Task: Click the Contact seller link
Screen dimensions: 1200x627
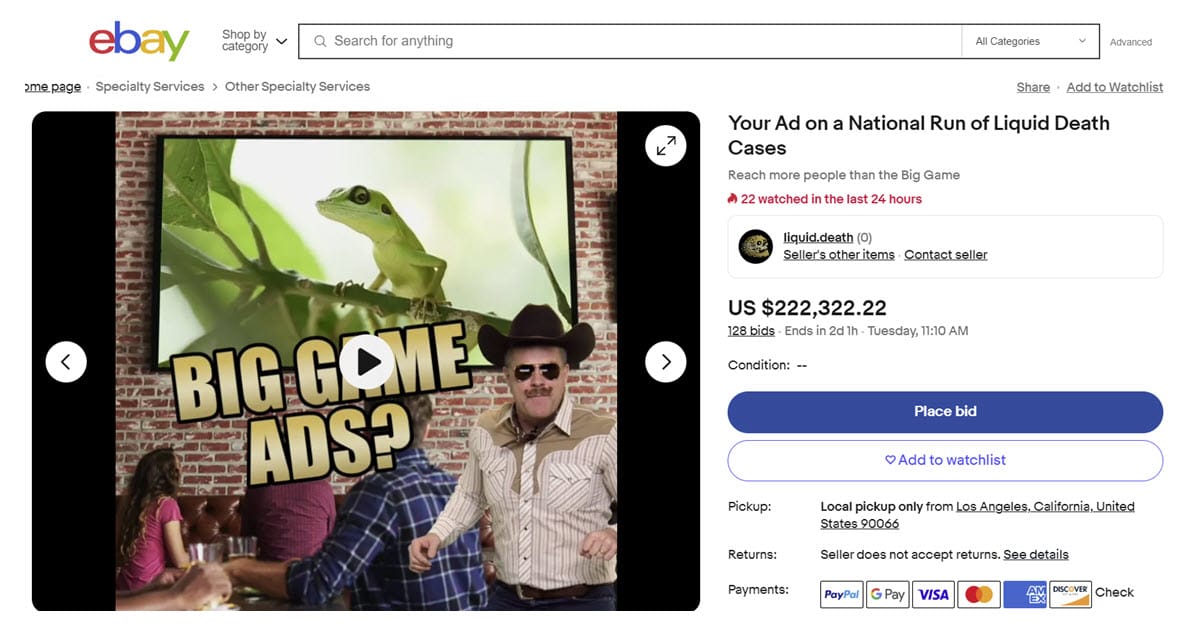Action: [x=945, y=255]
